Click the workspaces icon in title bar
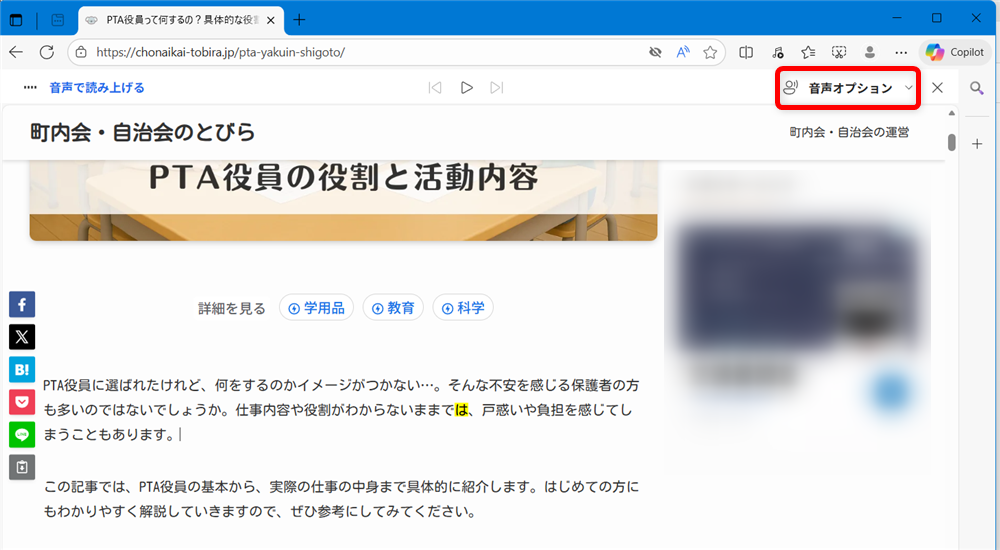 57,20
